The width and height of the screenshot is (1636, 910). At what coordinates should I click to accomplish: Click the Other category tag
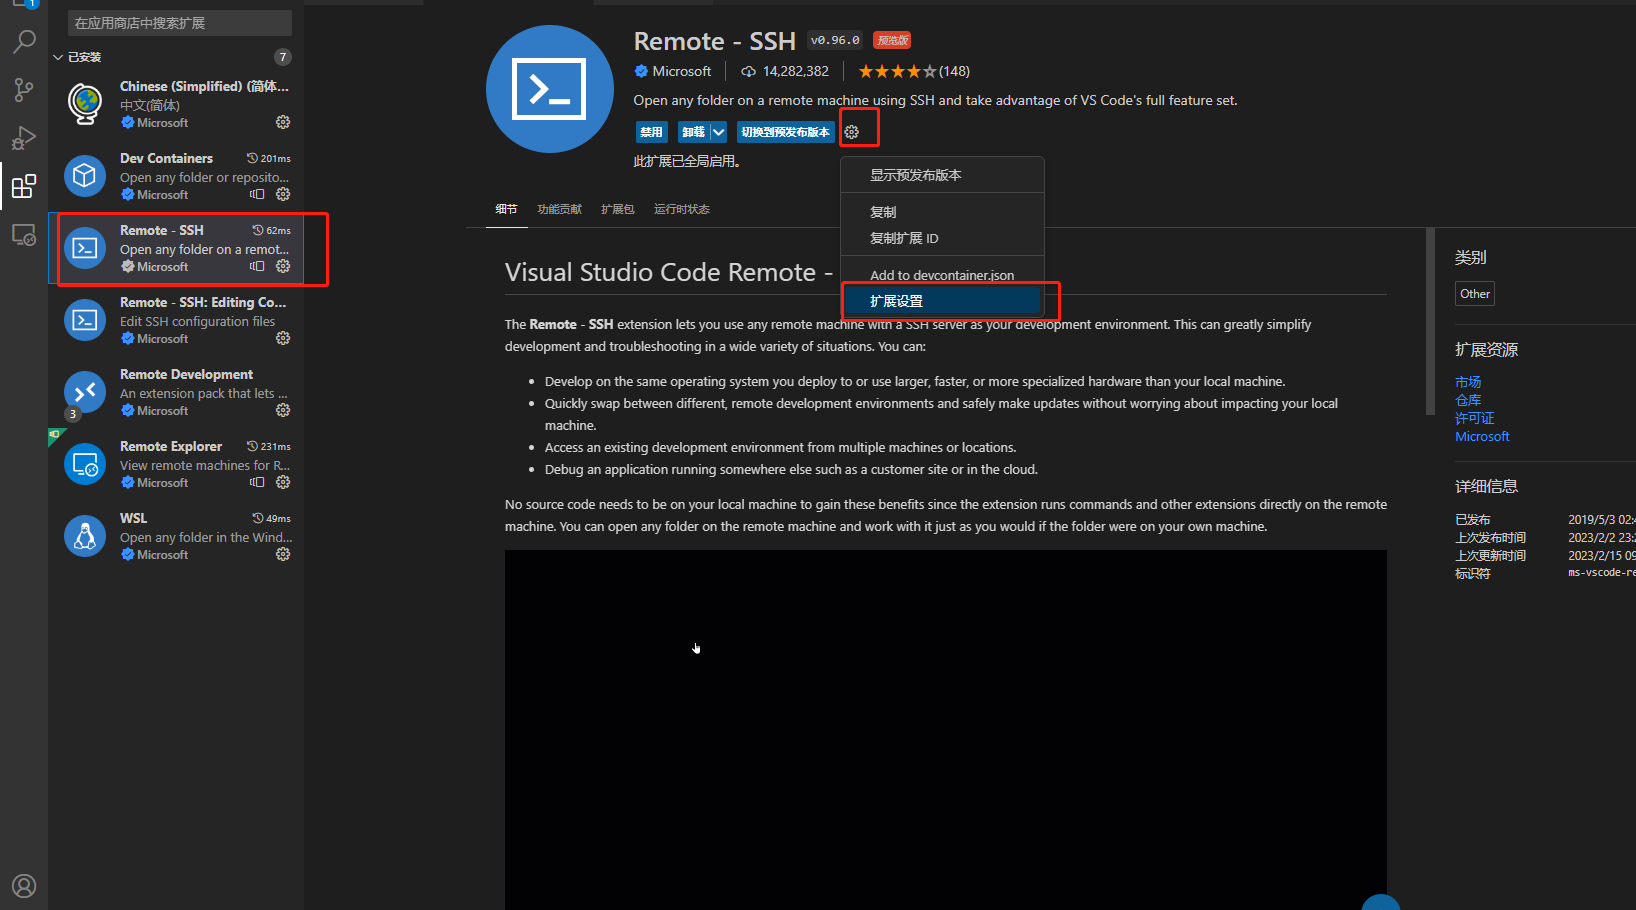point(1475,293)
